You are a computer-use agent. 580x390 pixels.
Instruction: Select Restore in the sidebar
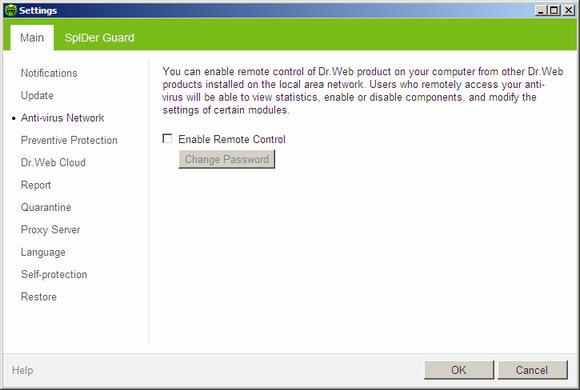tap(38, 297)
